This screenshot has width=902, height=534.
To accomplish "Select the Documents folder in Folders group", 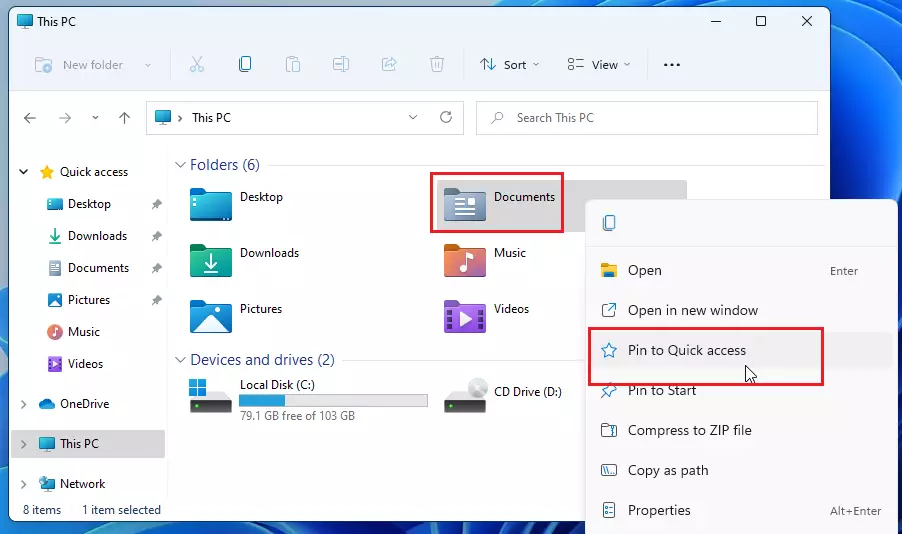I will point(499,204).
